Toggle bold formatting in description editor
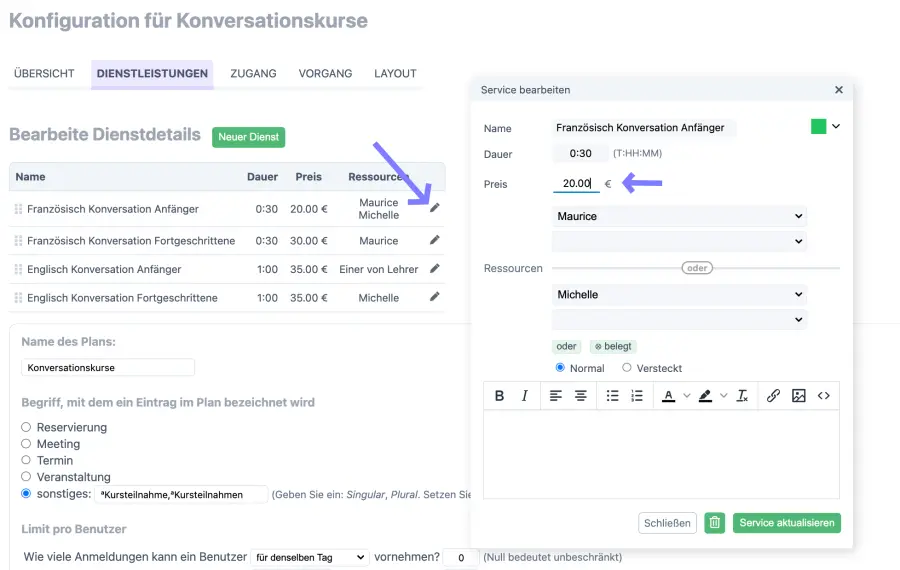900x570 pixels. 499,395
